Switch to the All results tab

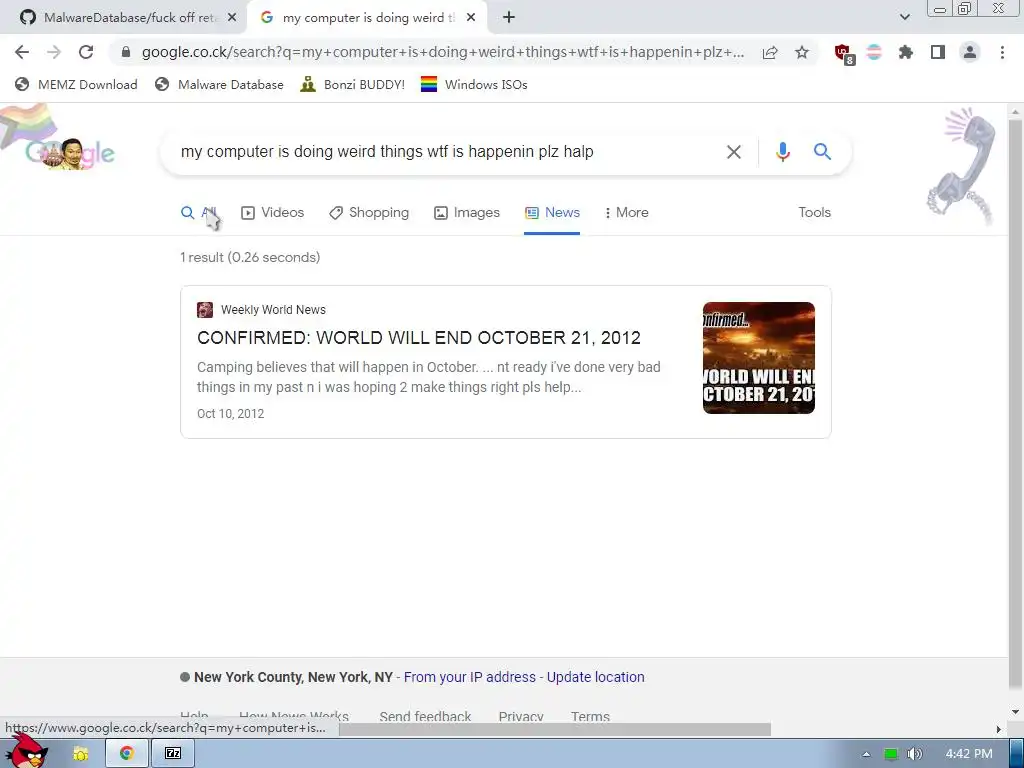pyautogui.click(x=199, y=212)
